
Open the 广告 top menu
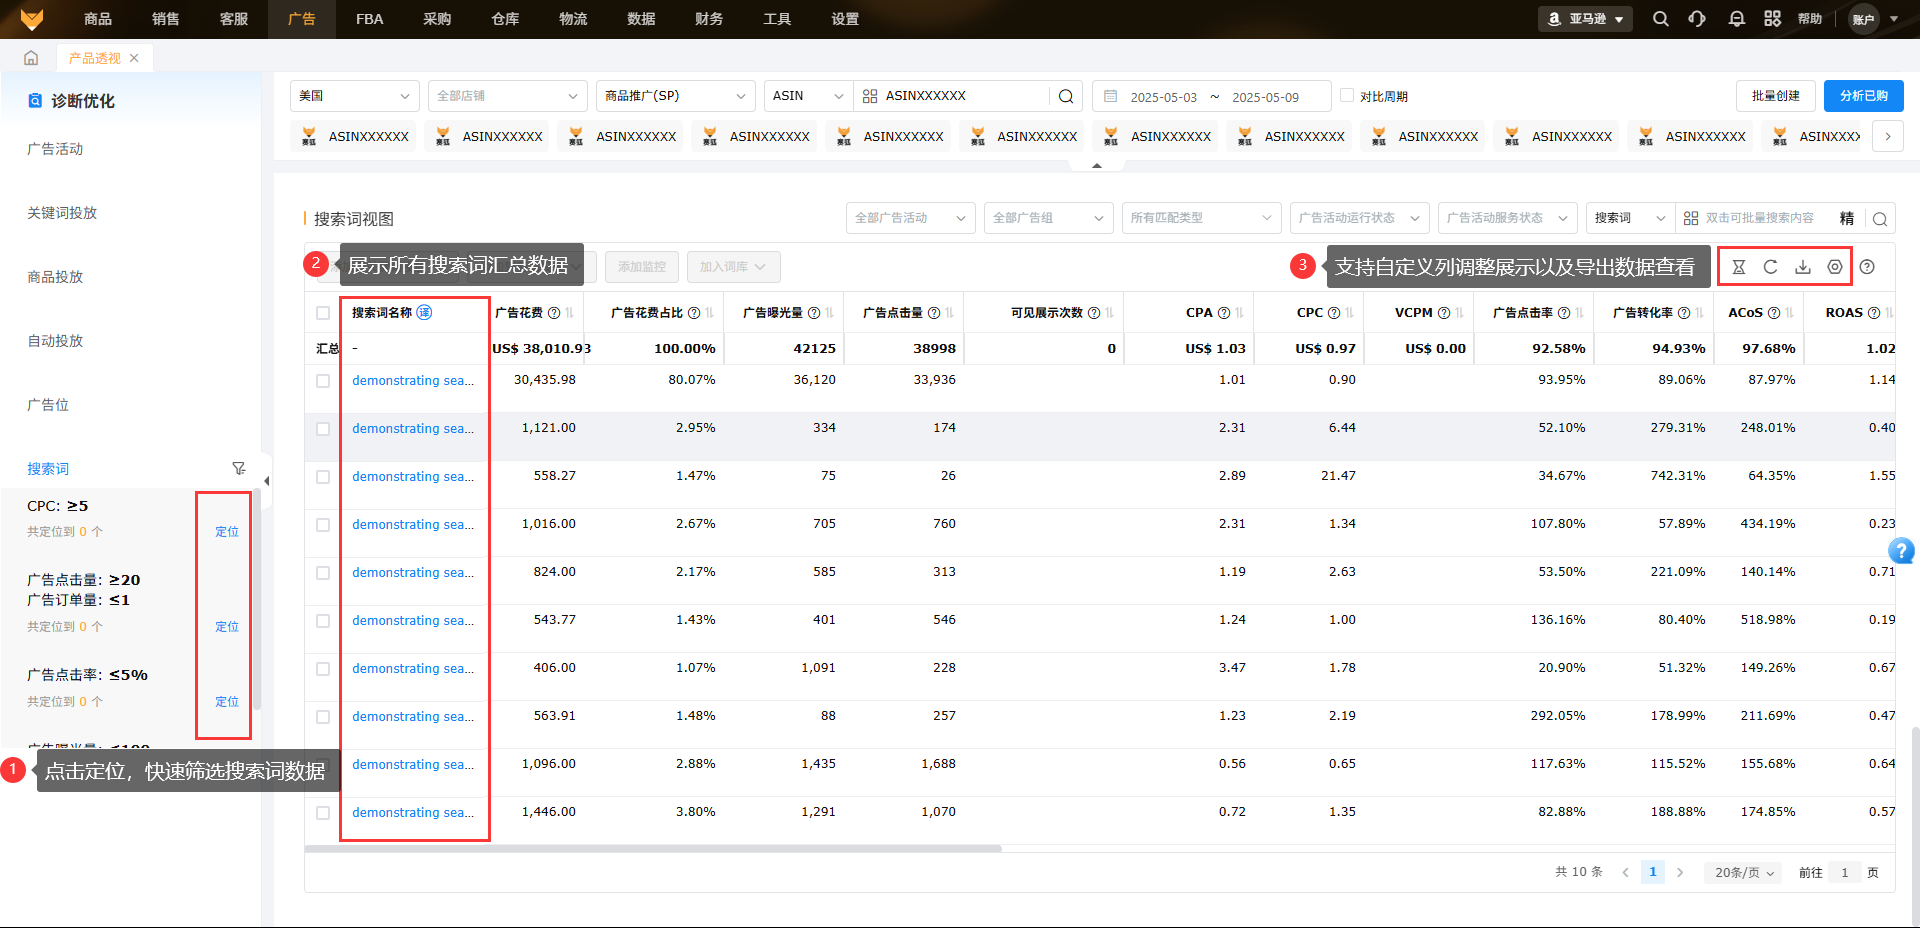(x=301, y=19)
